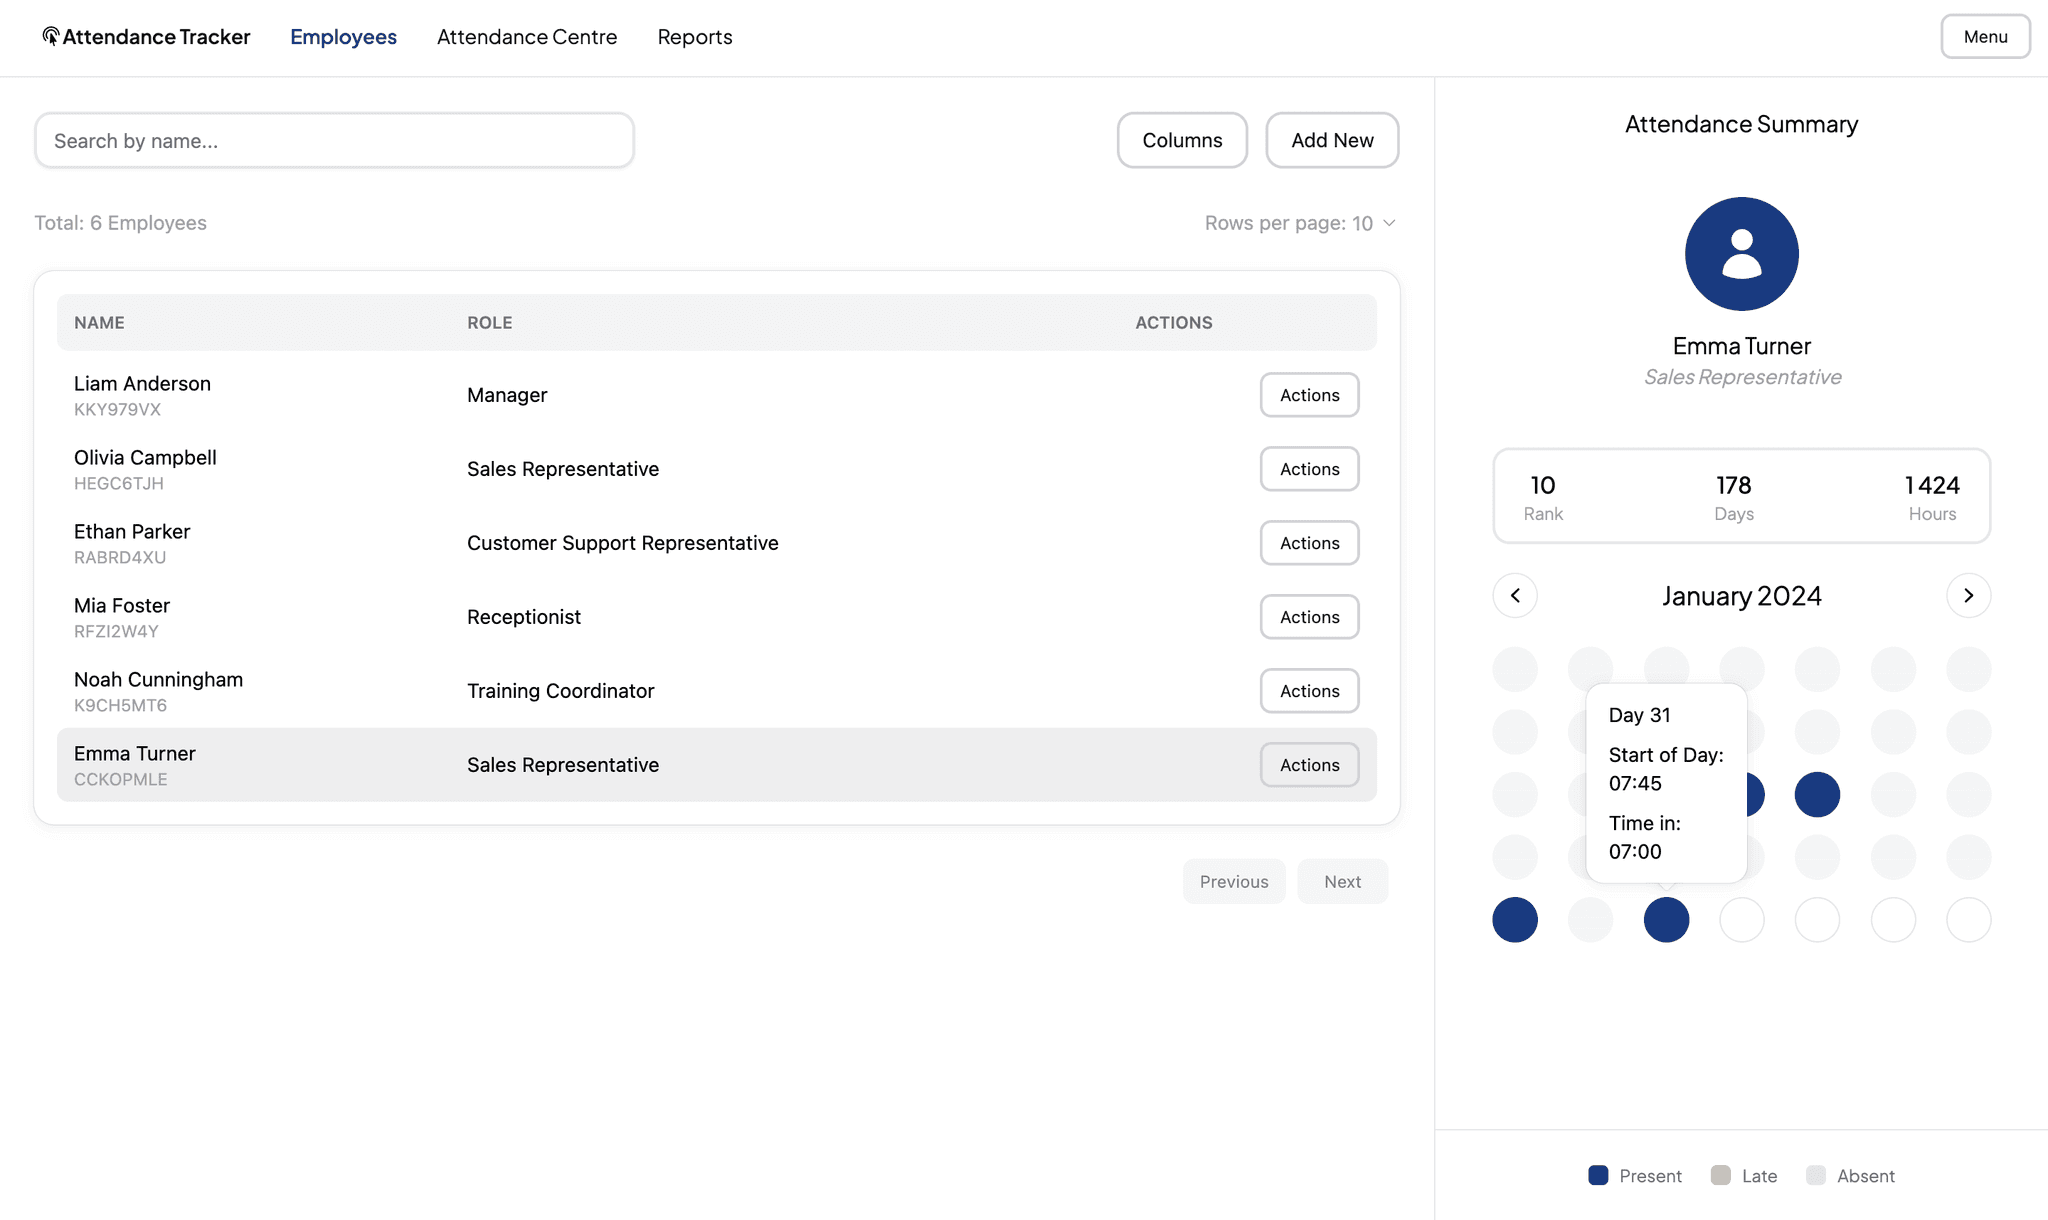2048x1220 pixels.
Task: Open Actions menu for Mia Foster
Action: click(1309, 617)
